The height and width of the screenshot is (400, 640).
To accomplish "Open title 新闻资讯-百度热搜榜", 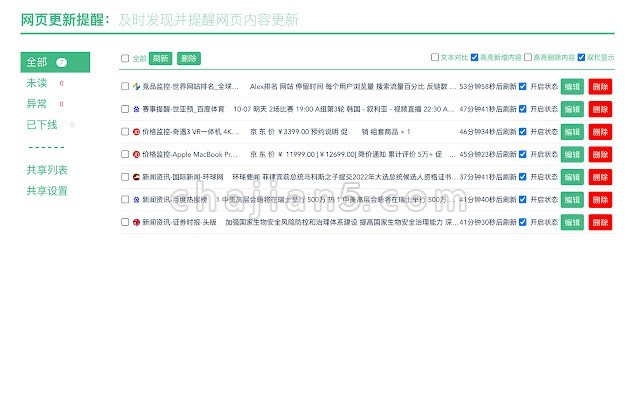I will click(175, 200).
